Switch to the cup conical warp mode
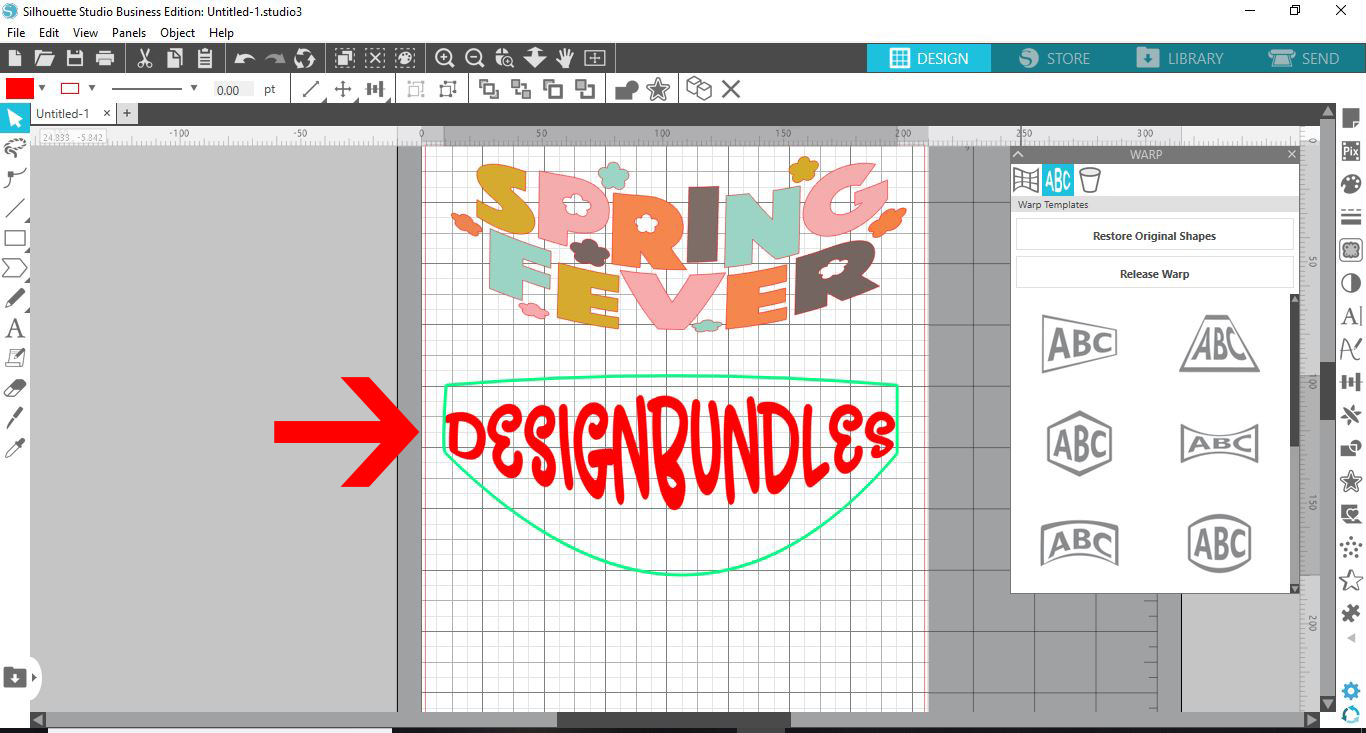 point(1089,180)
